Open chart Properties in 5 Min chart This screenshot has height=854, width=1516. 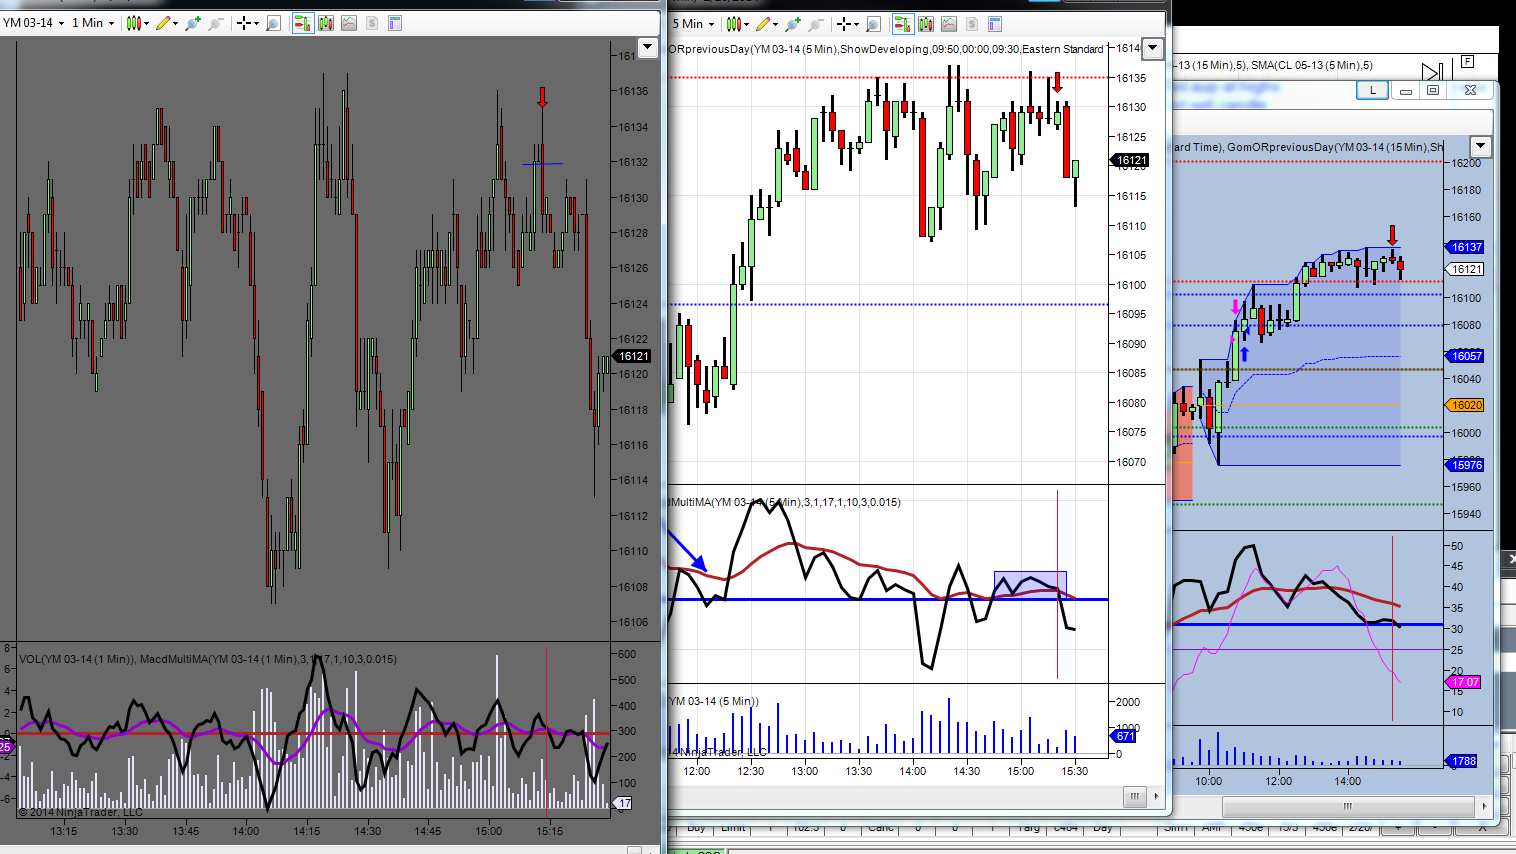[995, 24]
